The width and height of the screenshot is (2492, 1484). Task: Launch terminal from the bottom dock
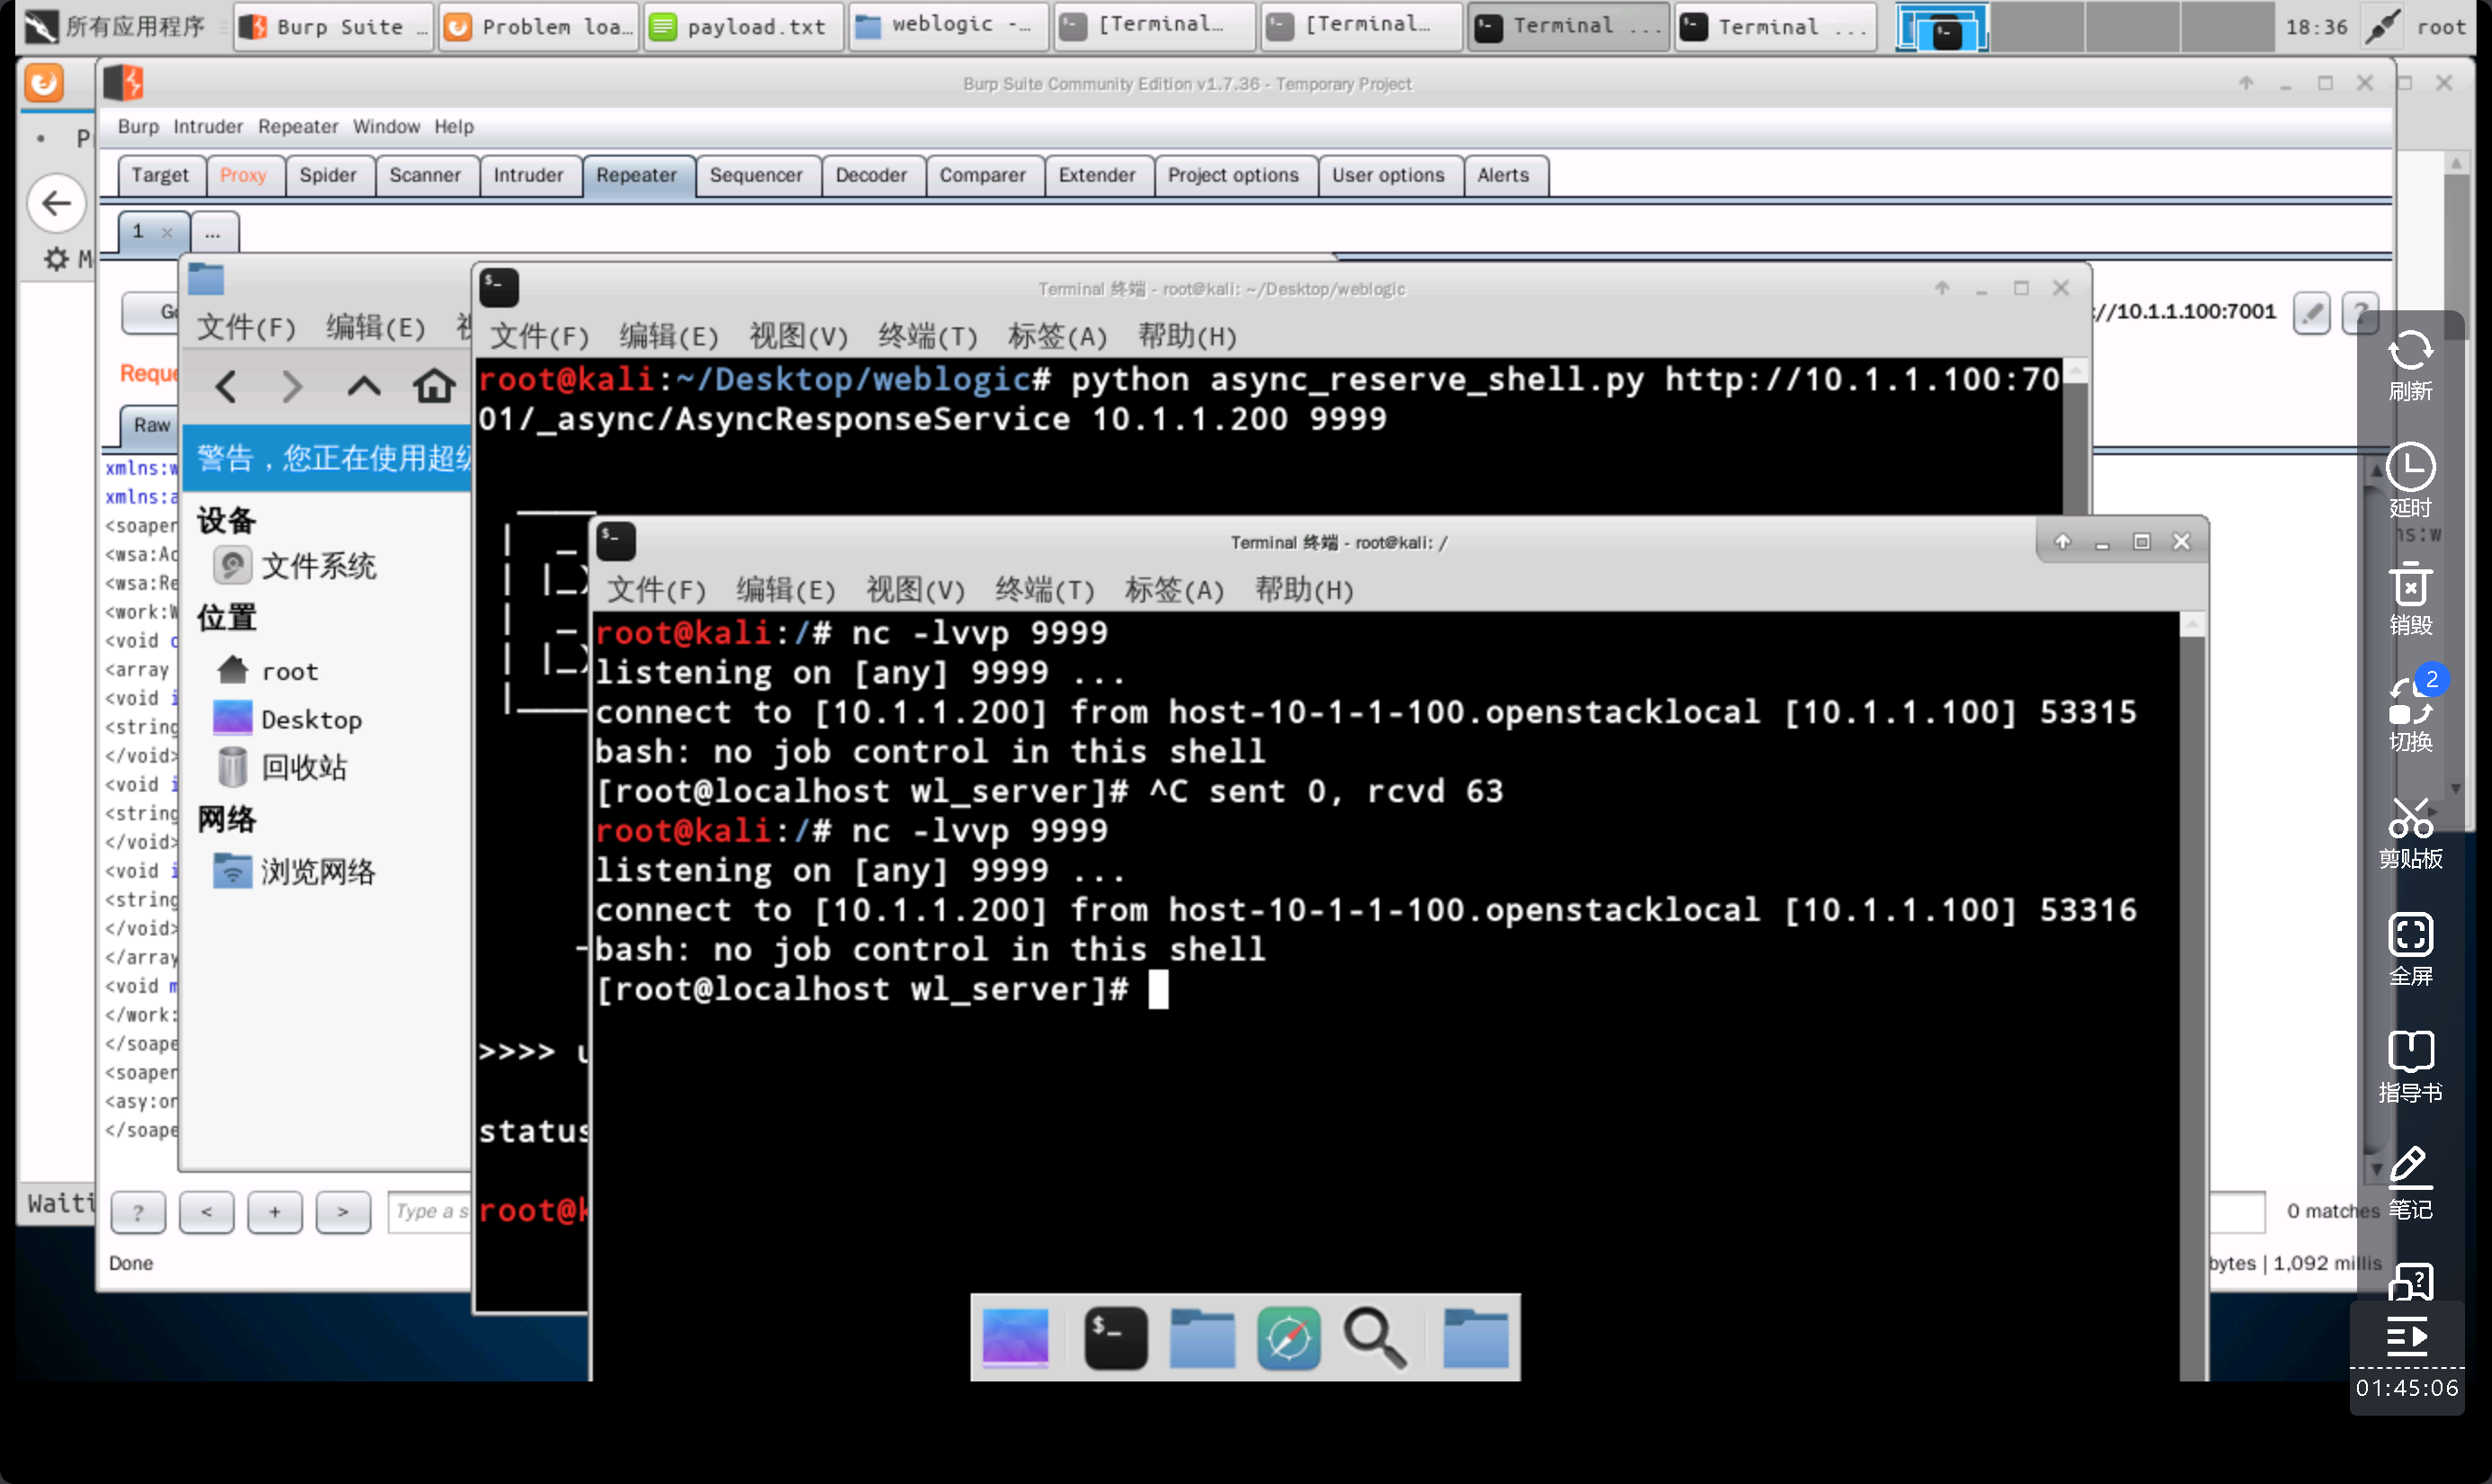pos(1115,1337)
